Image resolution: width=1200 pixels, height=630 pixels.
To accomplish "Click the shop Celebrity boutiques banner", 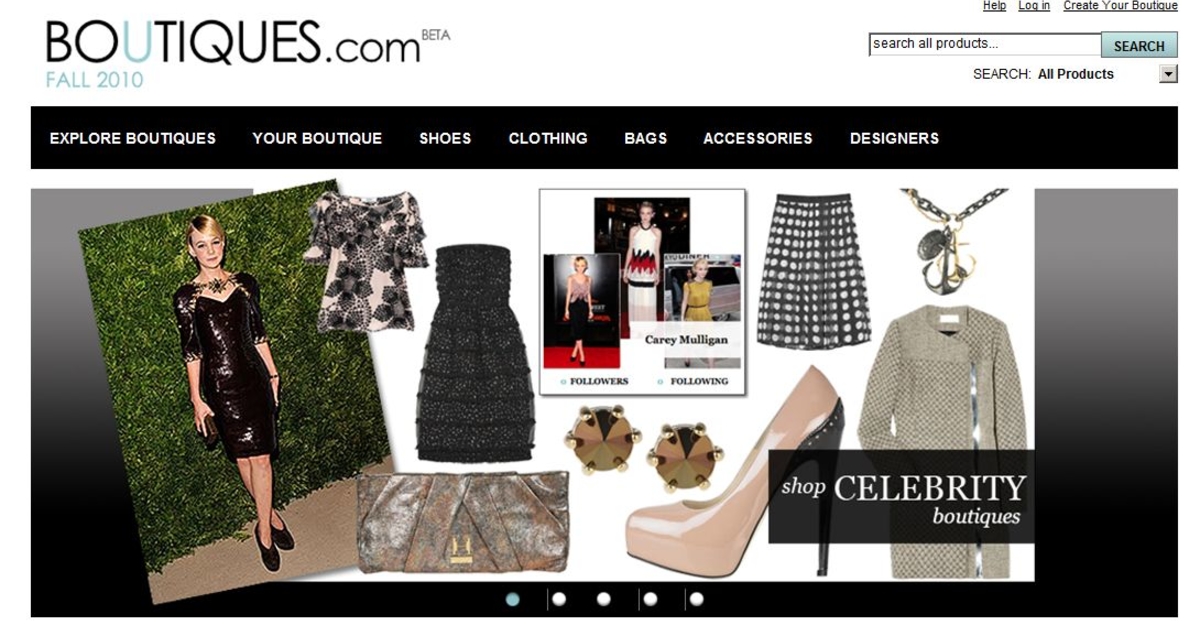I will 901,497.
